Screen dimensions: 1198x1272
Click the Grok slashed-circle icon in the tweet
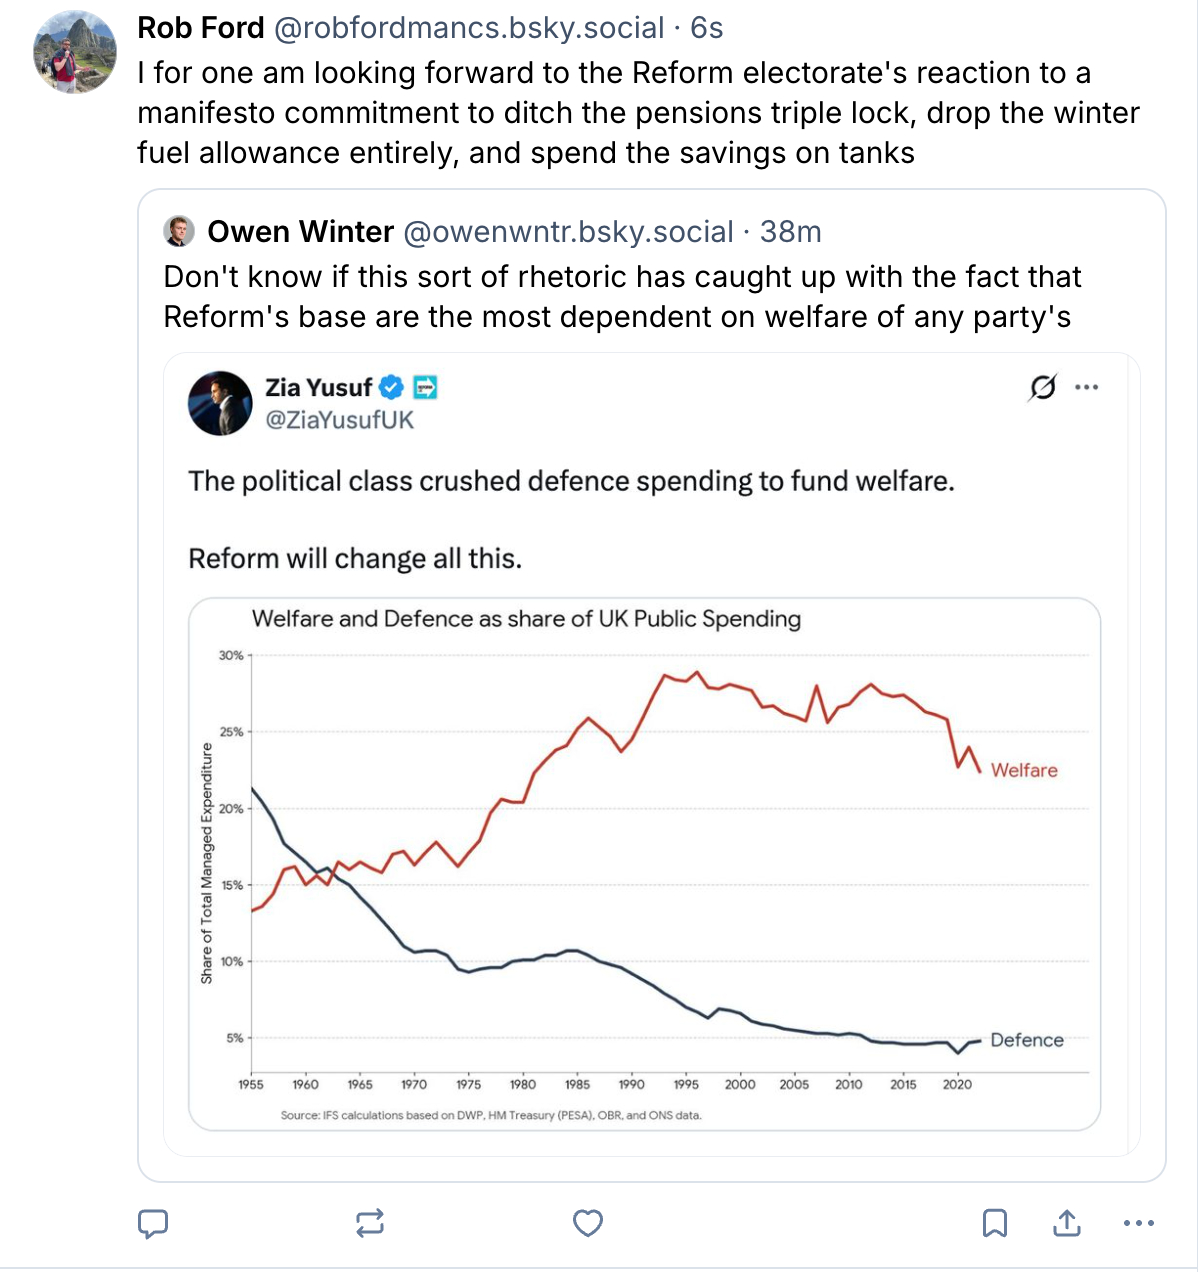click(x=1042, y=387)
